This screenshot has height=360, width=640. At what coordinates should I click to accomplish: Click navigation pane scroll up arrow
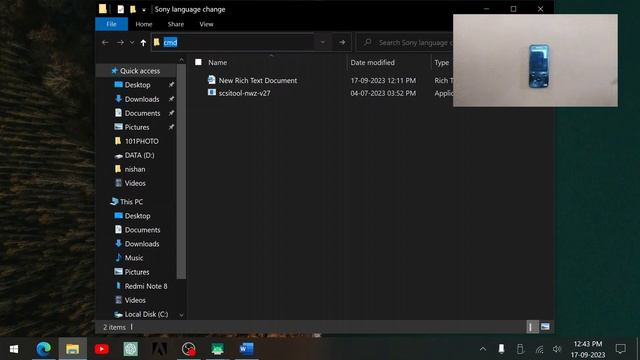click(181, 60)
